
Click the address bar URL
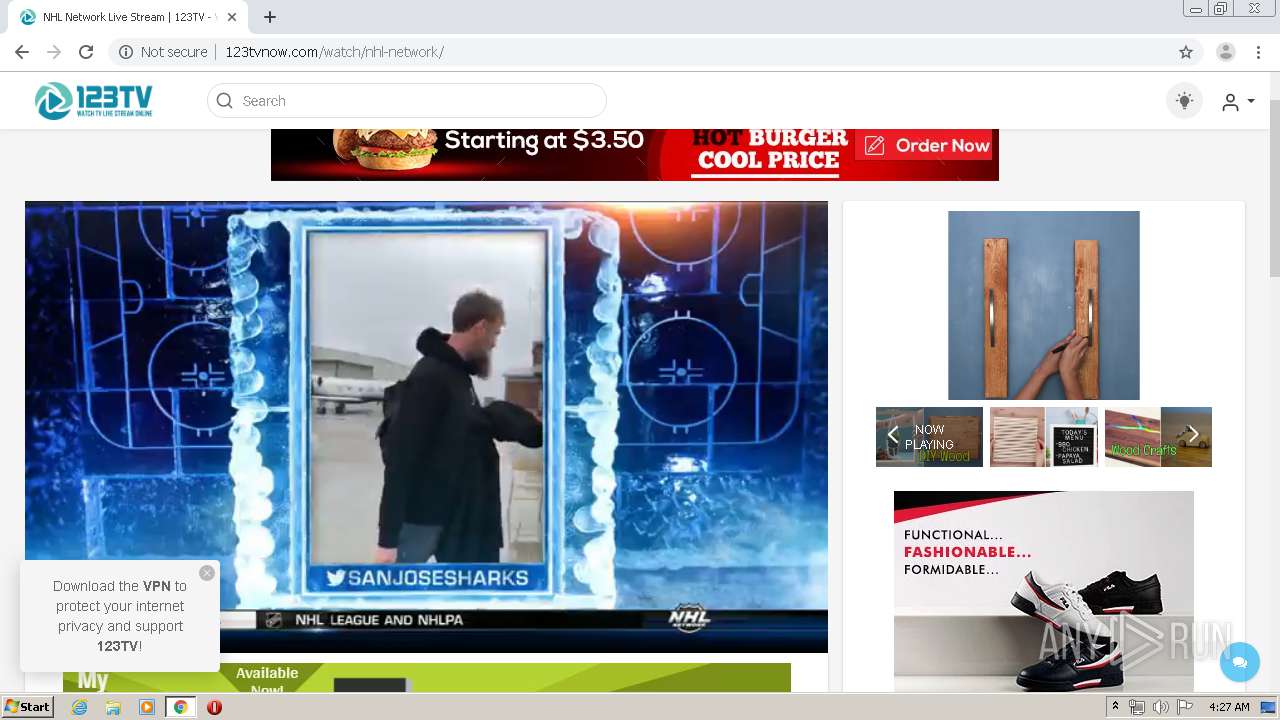(335, 52)
